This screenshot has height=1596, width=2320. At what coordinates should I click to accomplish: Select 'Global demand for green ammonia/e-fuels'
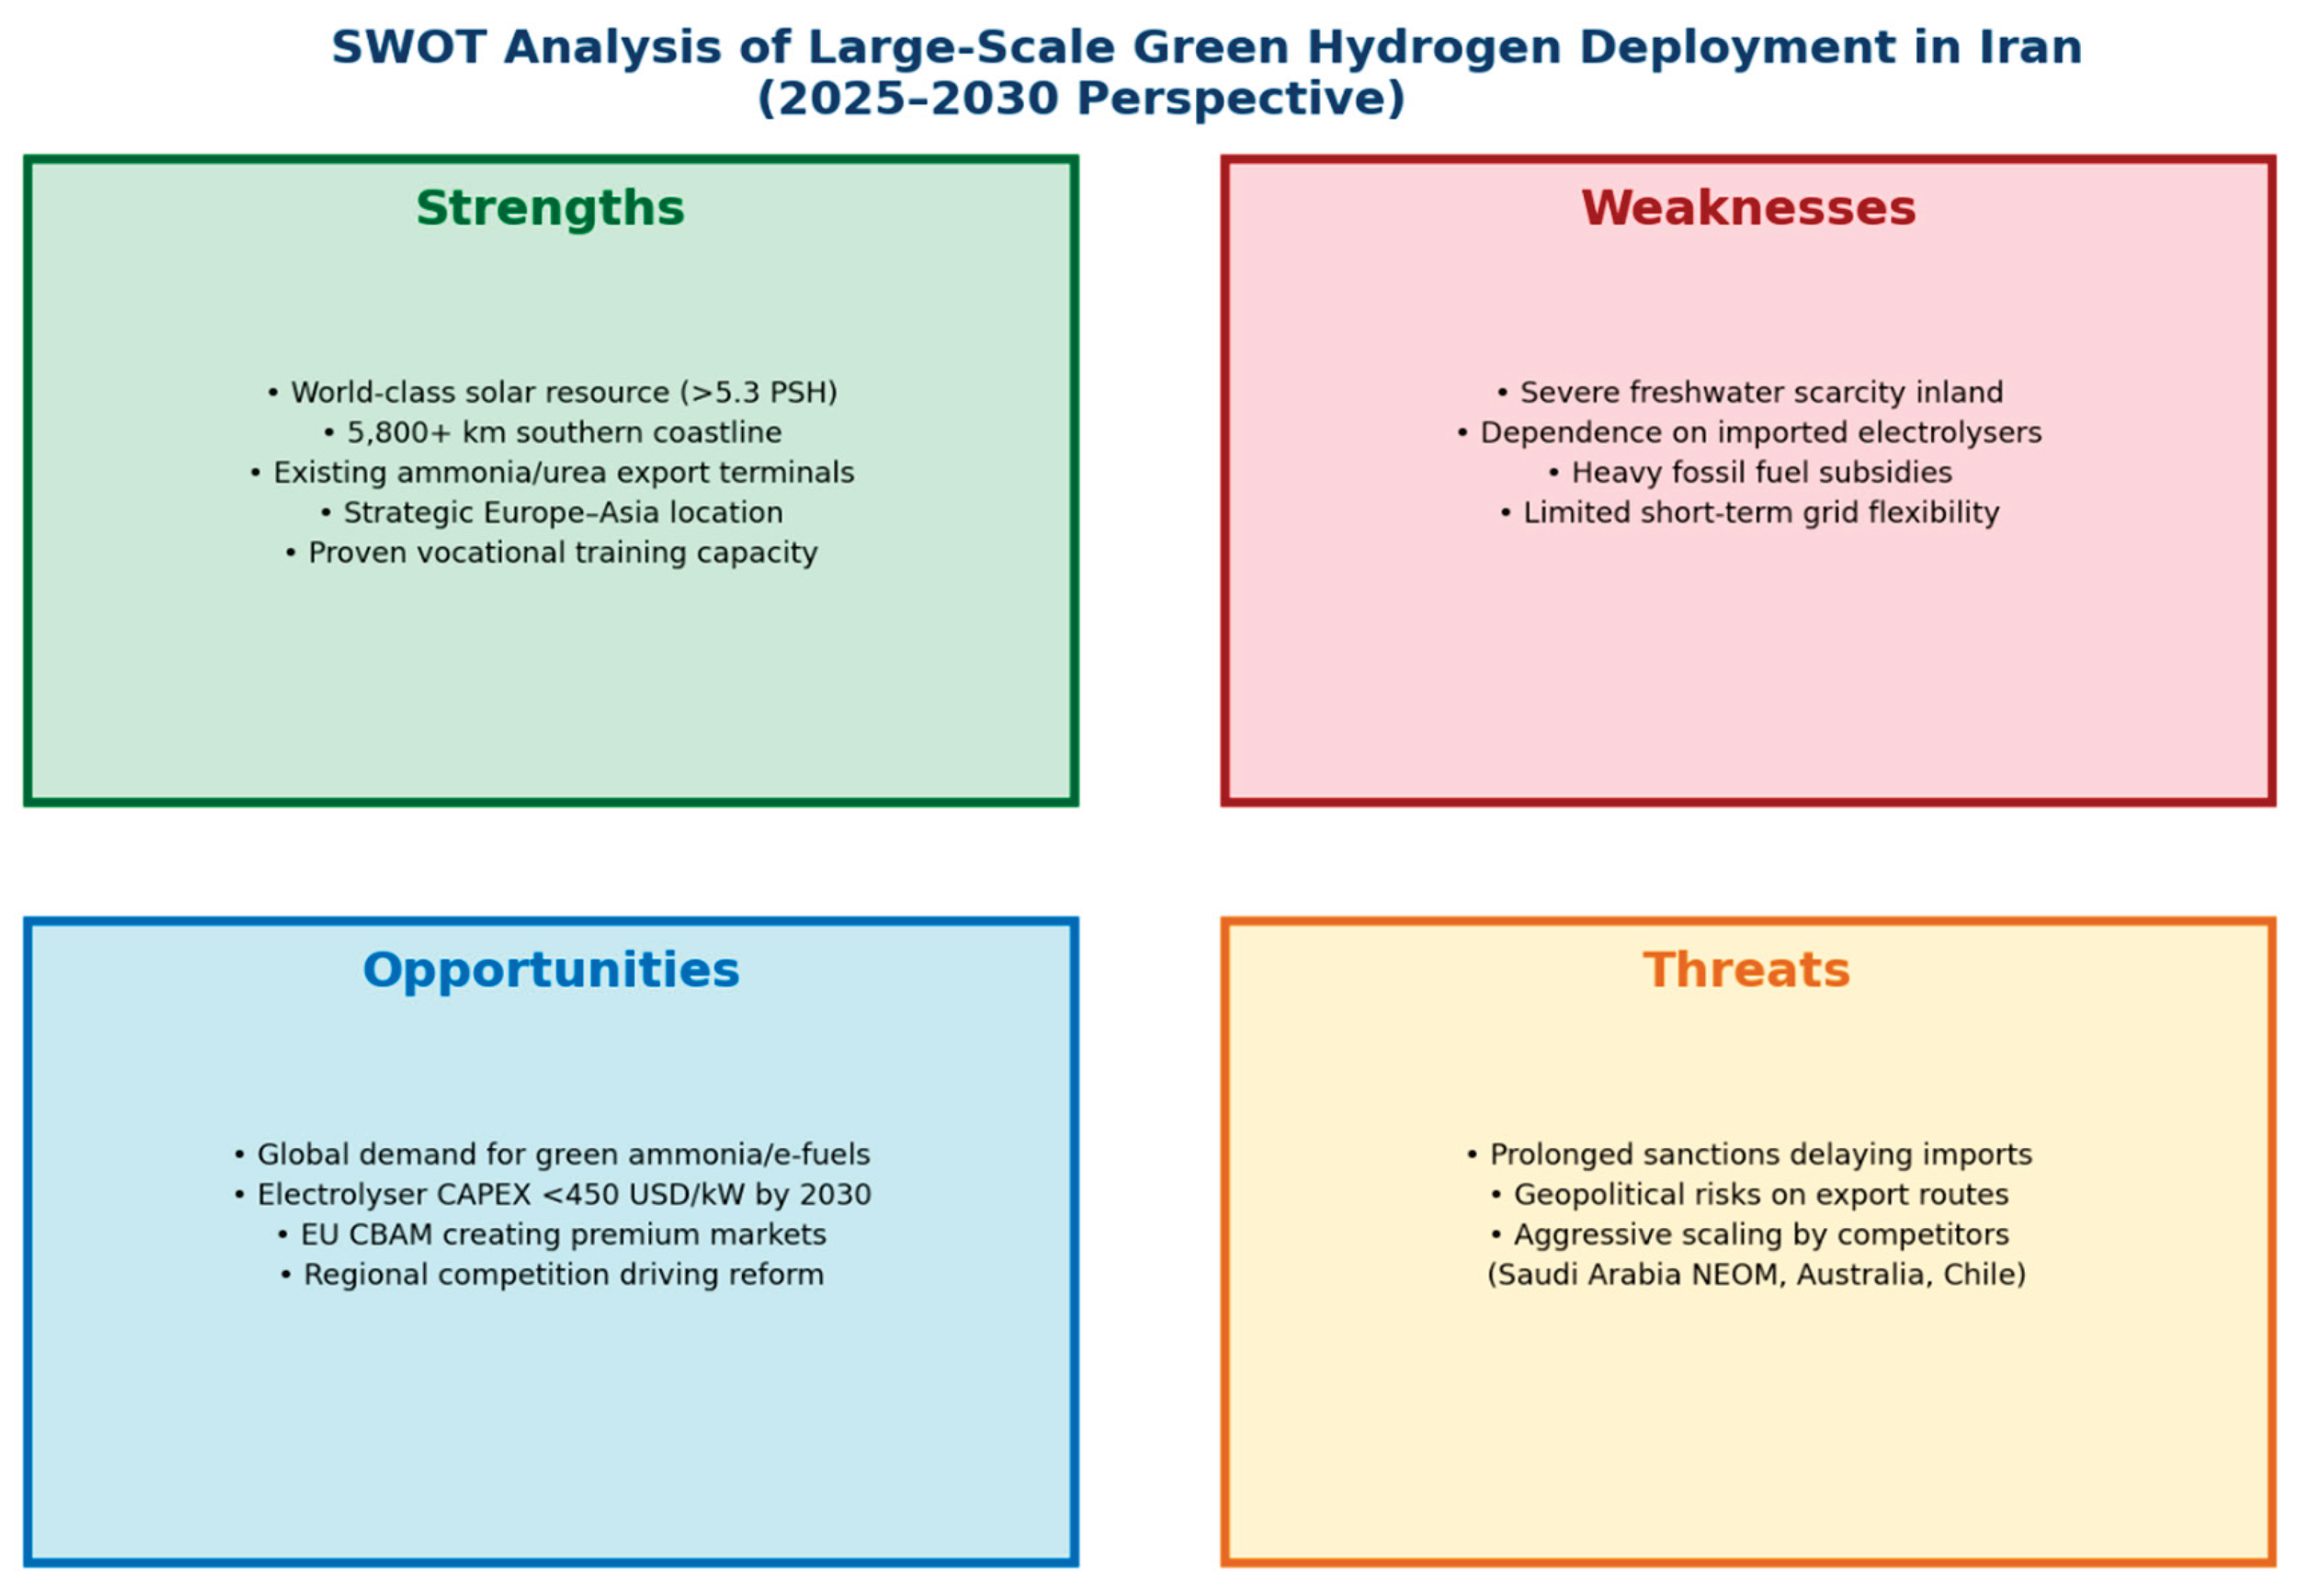(x=552, y=1154)
